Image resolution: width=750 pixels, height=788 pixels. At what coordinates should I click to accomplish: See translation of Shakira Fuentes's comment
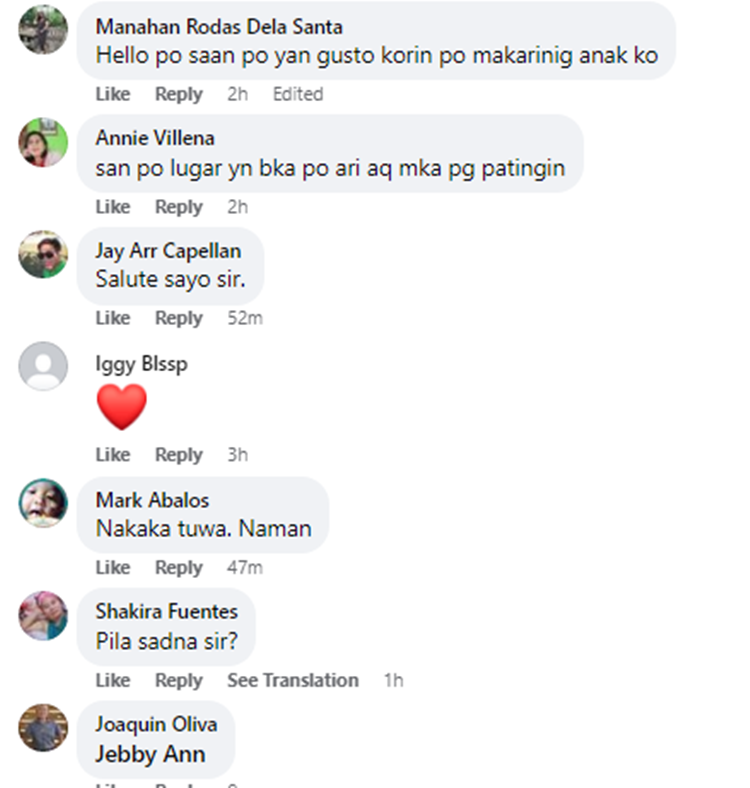click(293, 680)
